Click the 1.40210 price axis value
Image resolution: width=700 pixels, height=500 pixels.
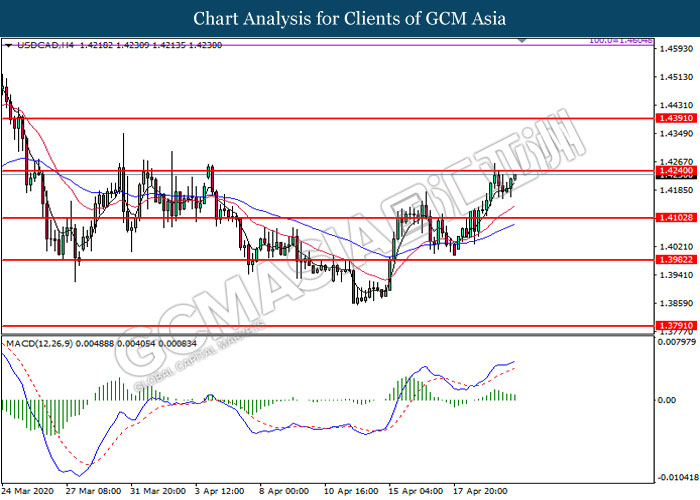click(676, 247)
